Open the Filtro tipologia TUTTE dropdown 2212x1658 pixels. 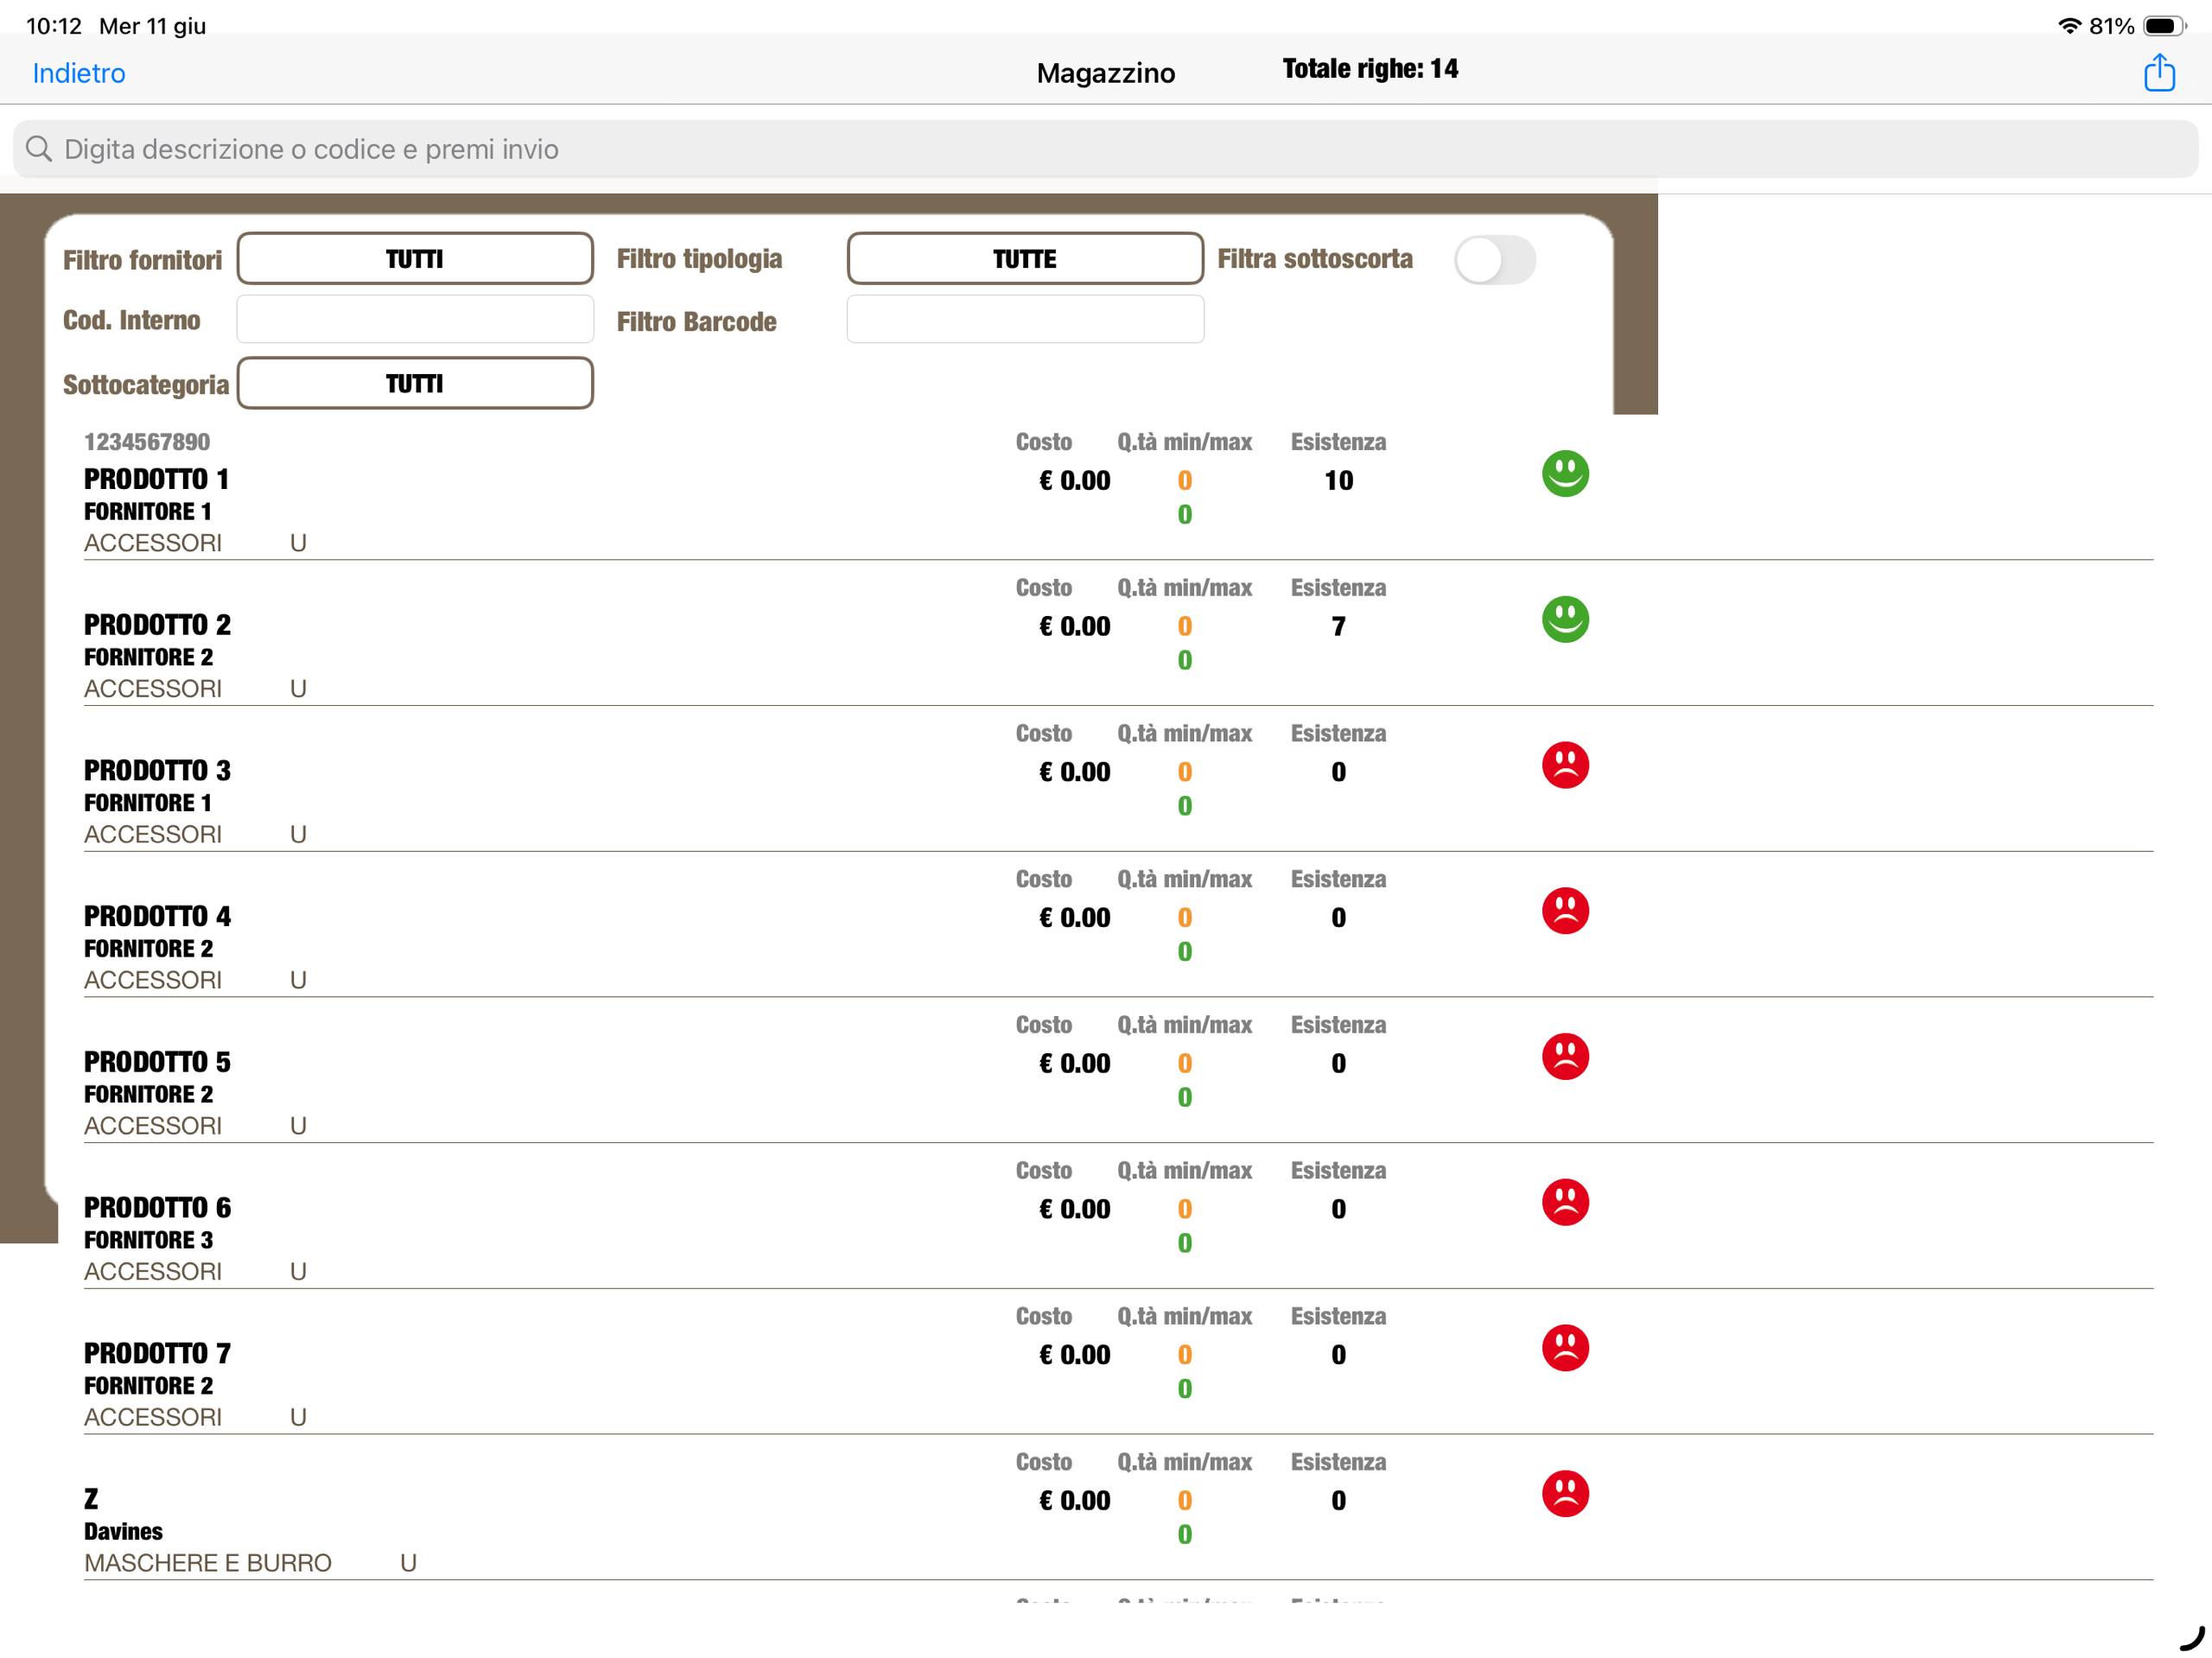[x=1024, y=259]
